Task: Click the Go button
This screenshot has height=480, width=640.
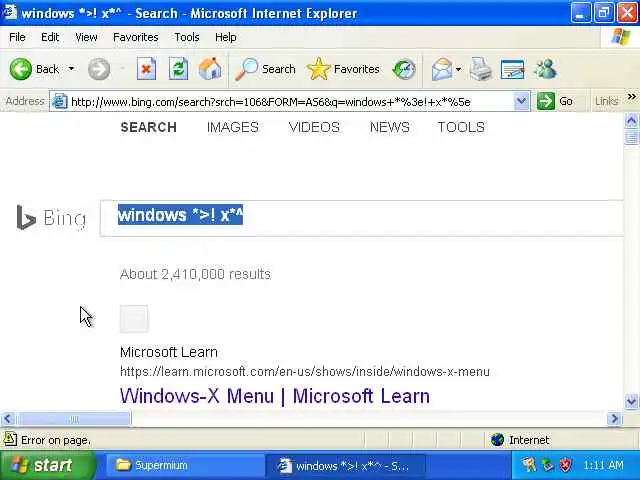Action: [555, 101]
